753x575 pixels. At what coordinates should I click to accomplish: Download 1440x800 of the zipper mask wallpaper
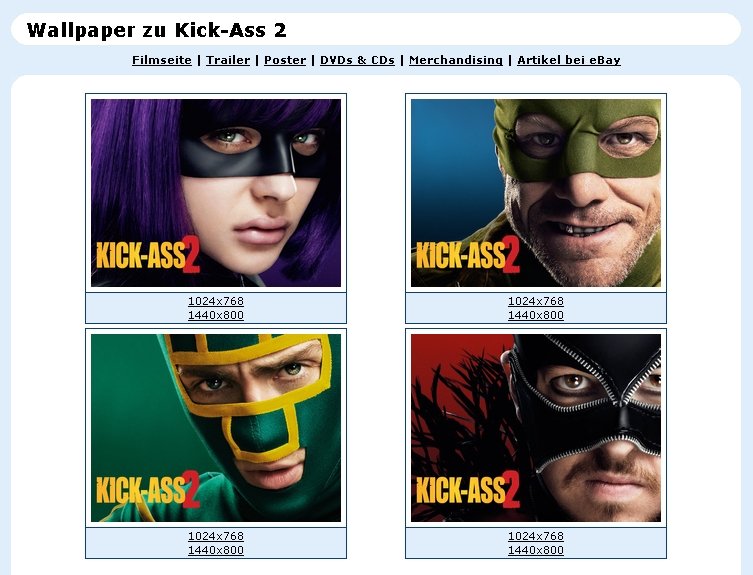[535, 550]
